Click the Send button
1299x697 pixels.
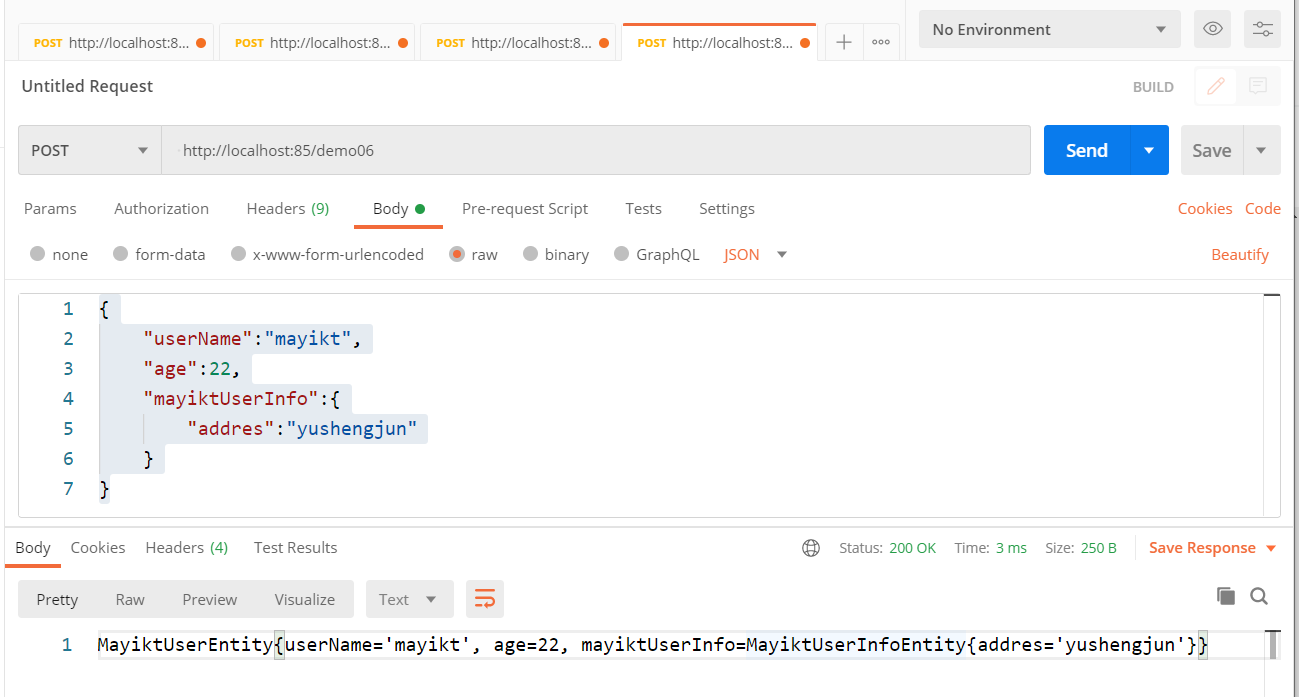click(1087, 150)
